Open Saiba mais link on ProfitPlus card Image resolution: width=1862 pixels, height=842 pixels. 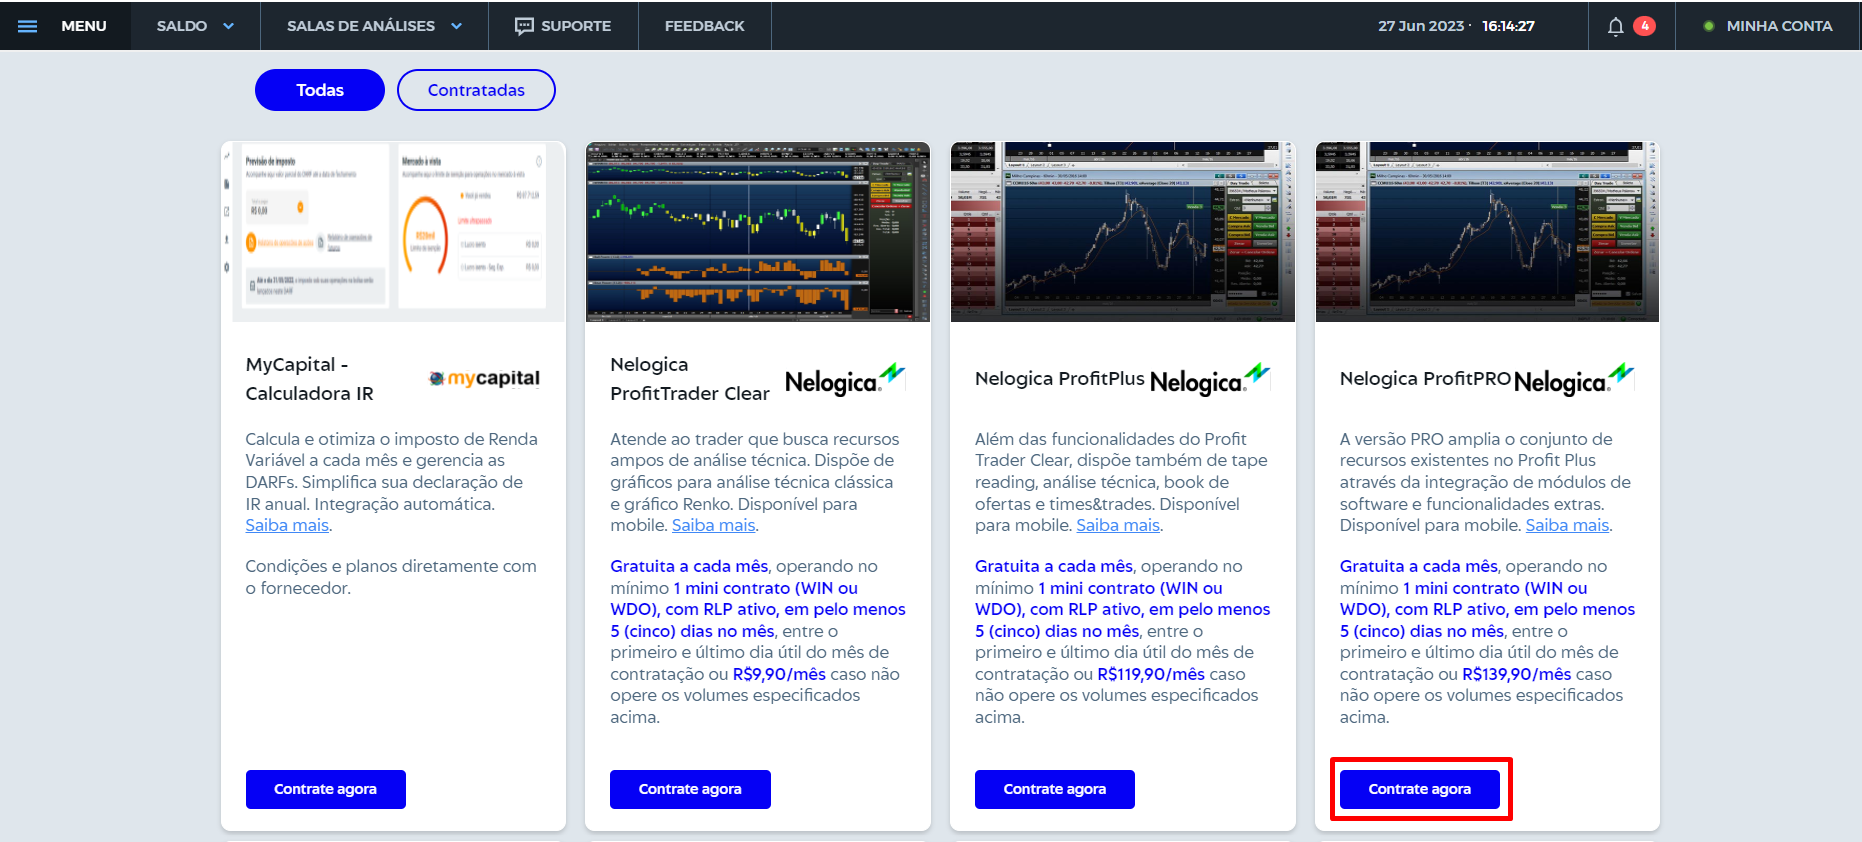(1118, 525)
